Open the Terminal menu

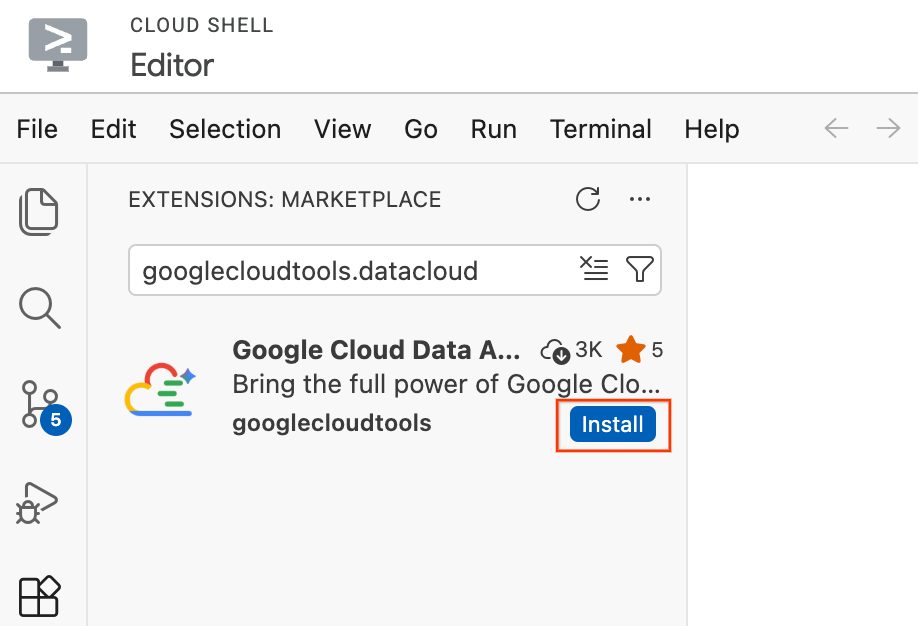600,129
